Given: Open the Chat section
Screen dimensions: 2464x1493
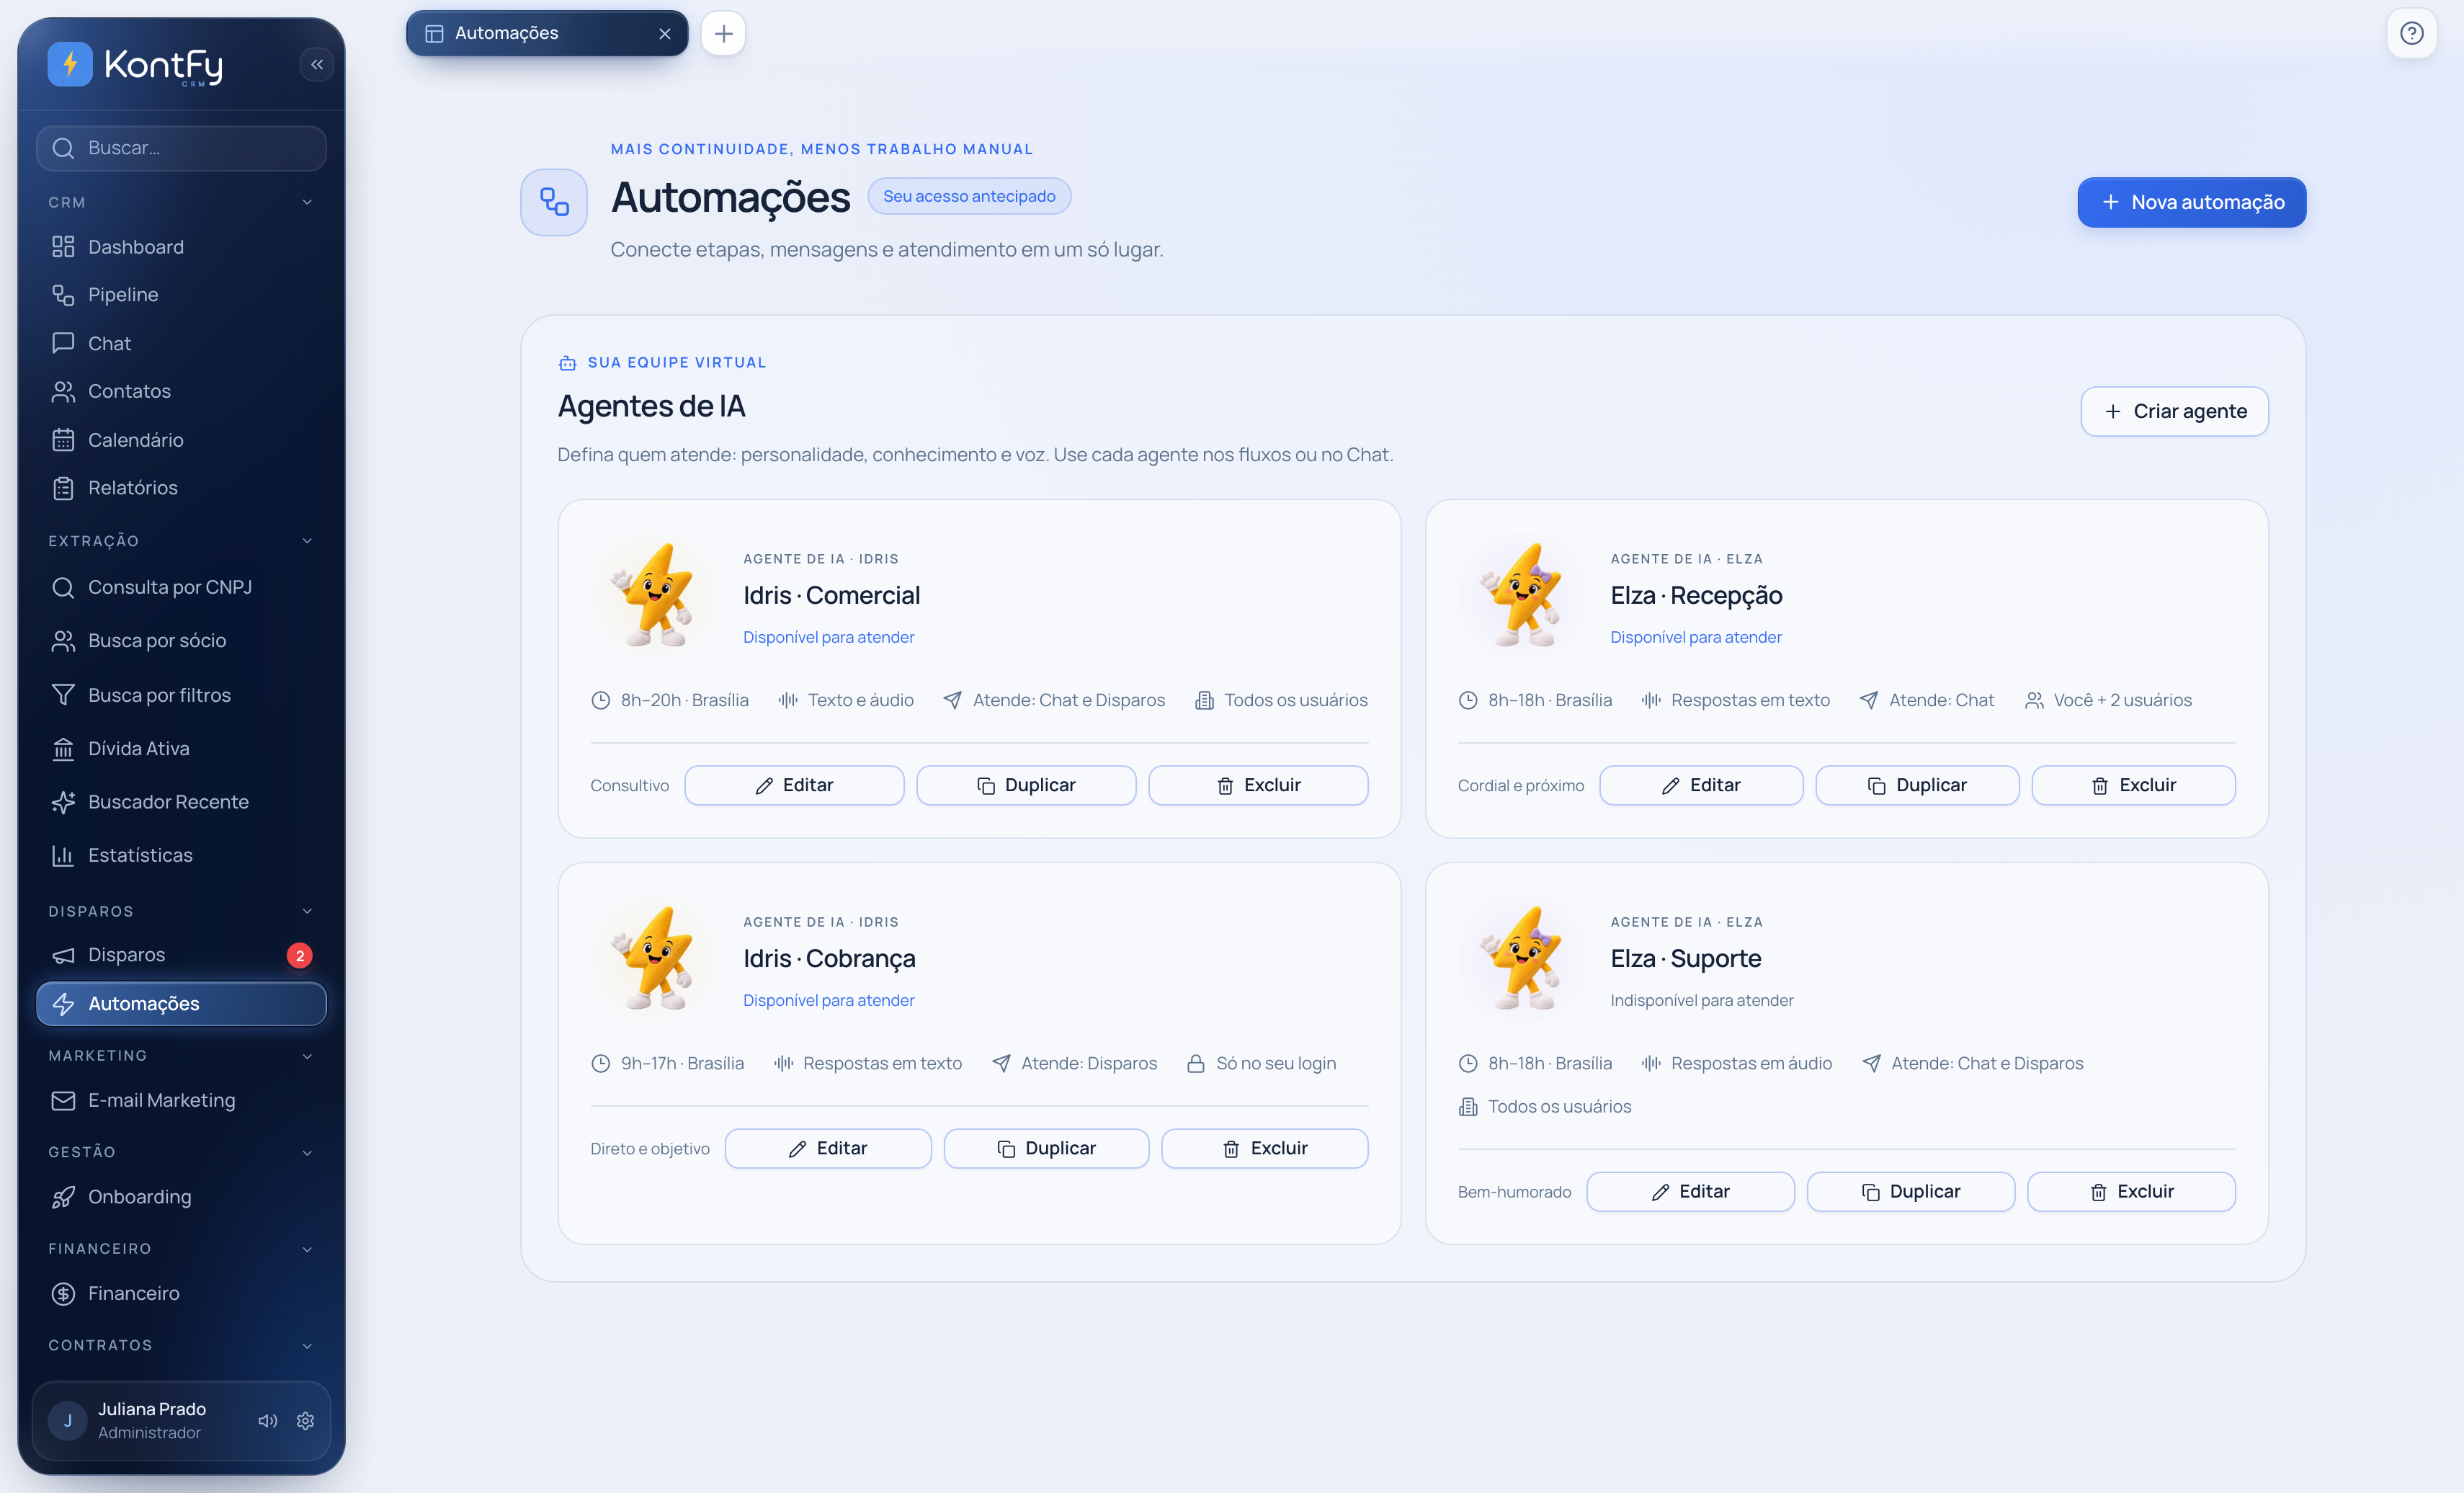Looking at the screenshot, I should (181, 343).
